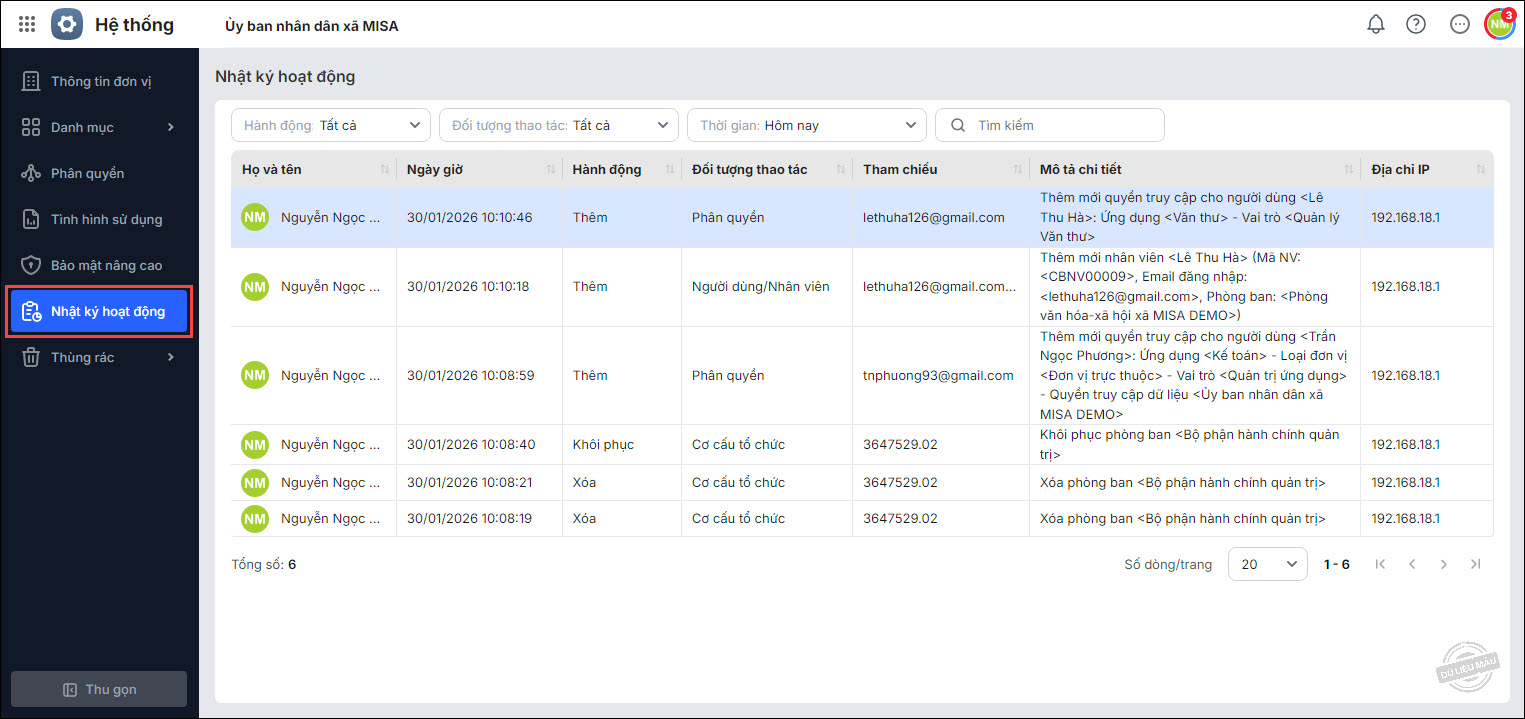Click the notification bell icon
1525x719 pixels.
pos(1376,24)
